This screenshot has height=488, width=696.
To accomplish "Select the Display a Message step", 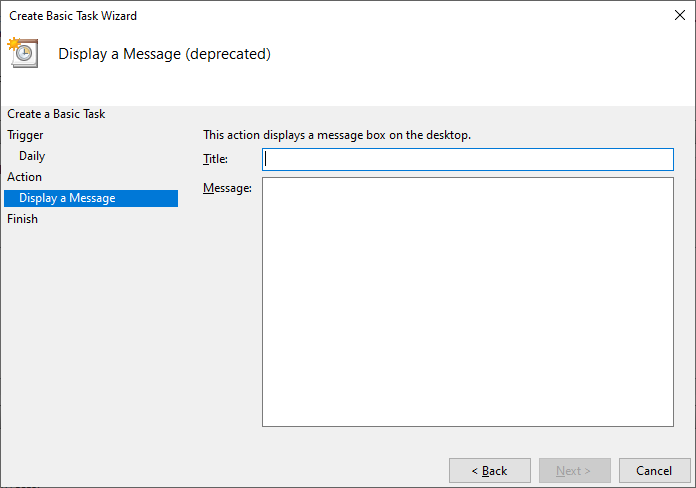I will point(91,198).
